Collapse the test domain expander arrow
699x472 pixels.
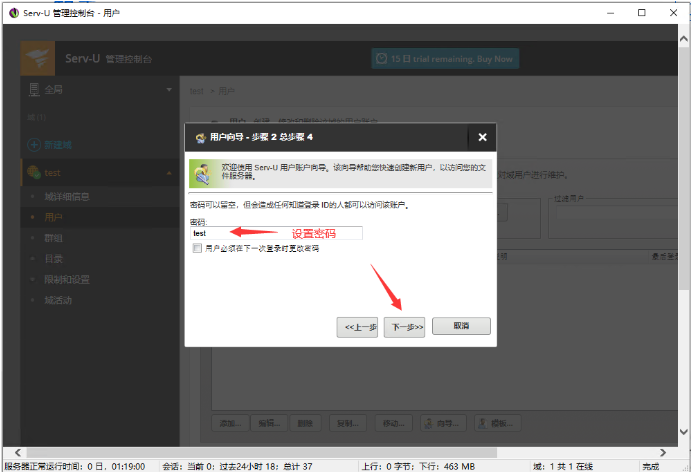(x=169, y=173)
